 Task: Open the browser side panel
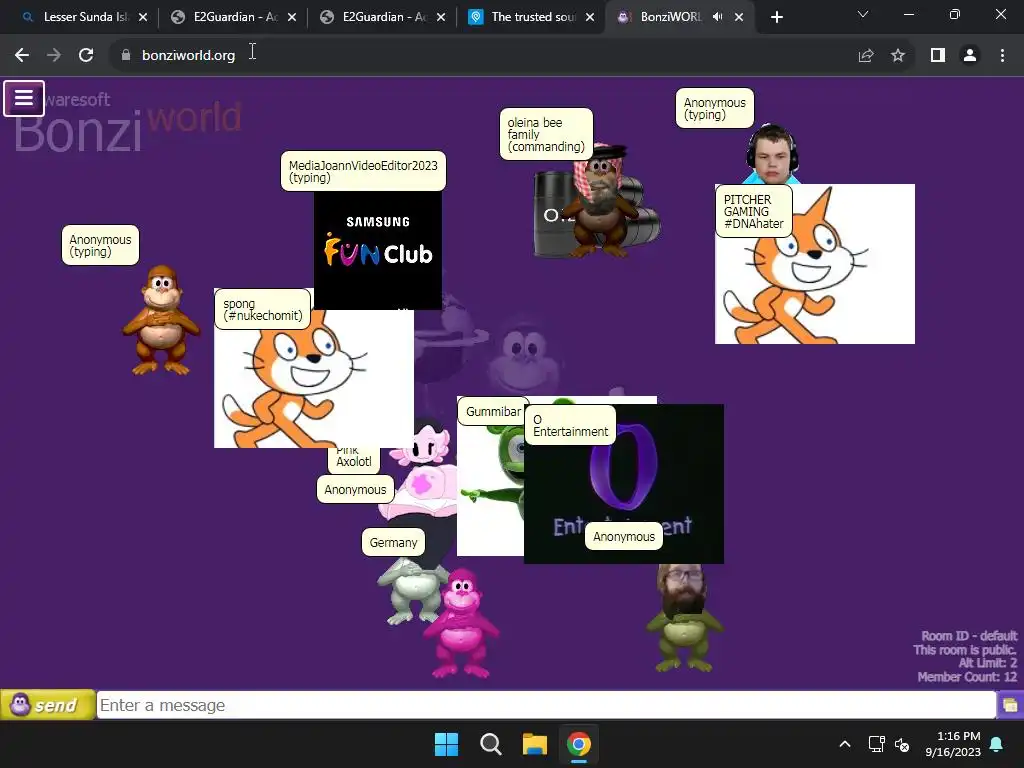pyautogui.click(x=938, y=56)
